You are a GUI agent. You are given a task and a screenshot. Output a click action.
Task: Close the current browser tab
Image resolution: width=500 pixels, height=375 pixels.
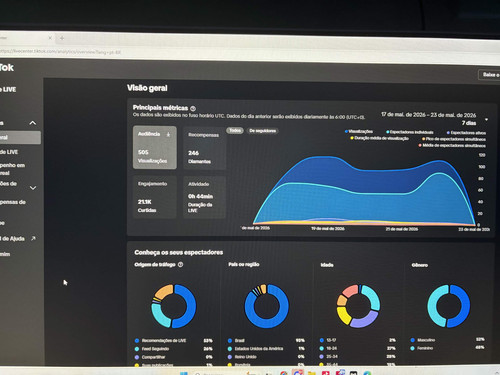click(x=50, y=38)
